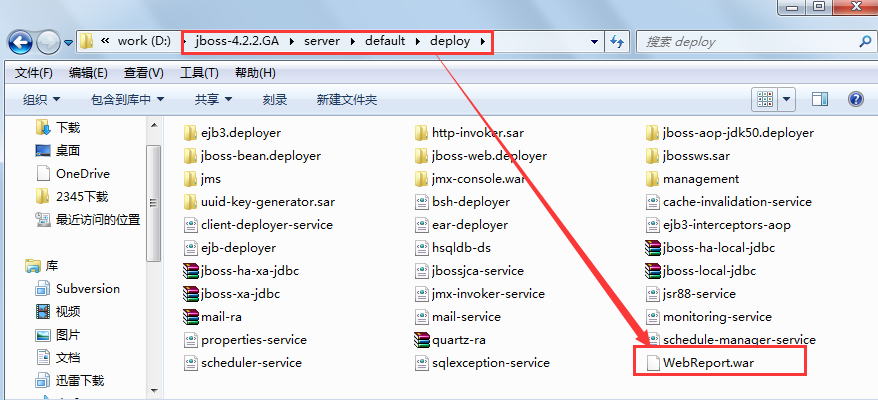Click the refresh button beside address bar
Image resolution: width=878 pixels, height=400 pixels.
point(617,41)
